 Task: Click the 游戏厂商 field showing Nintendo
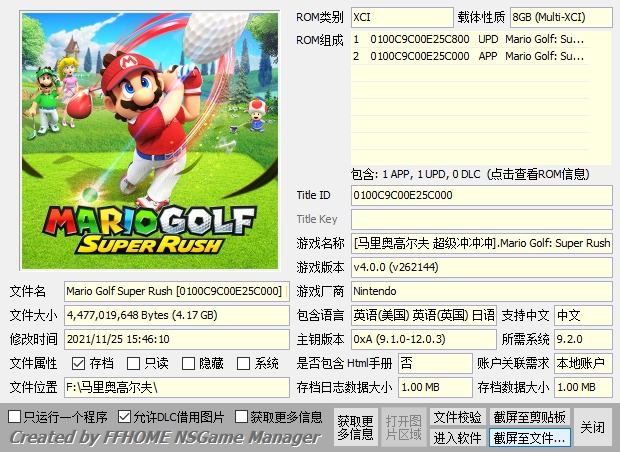pos(482,291)
